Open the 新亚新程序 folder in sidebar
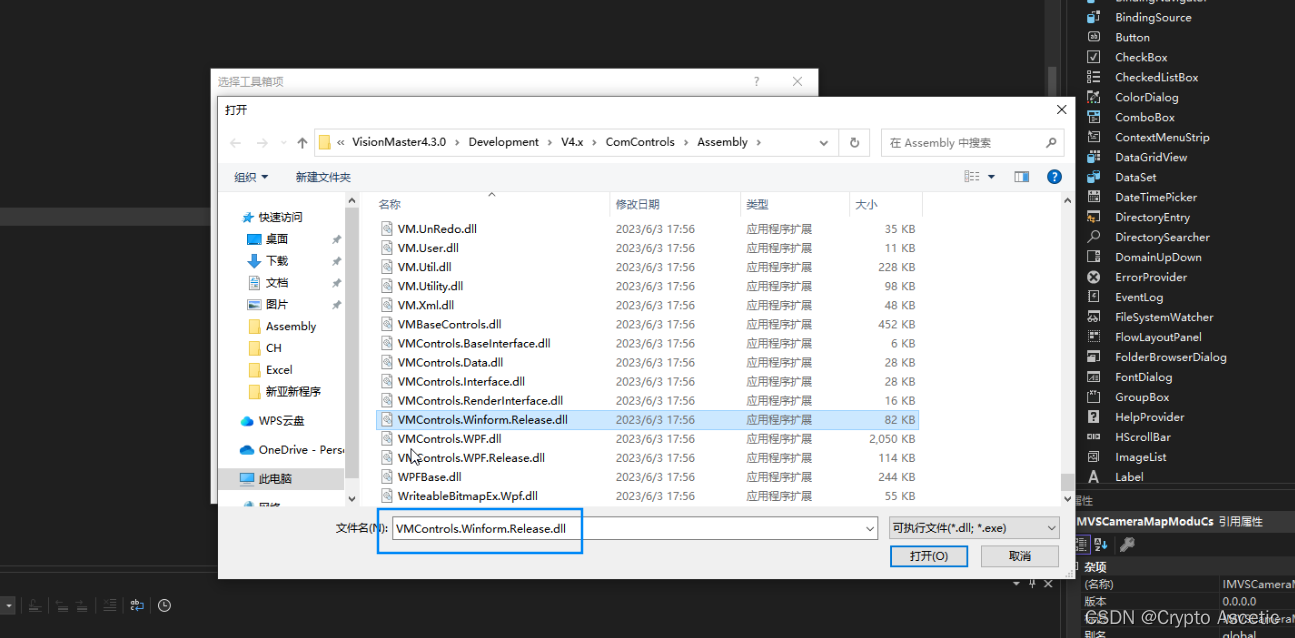Screen dimensions: 1295x638 [x=283, y=392]
